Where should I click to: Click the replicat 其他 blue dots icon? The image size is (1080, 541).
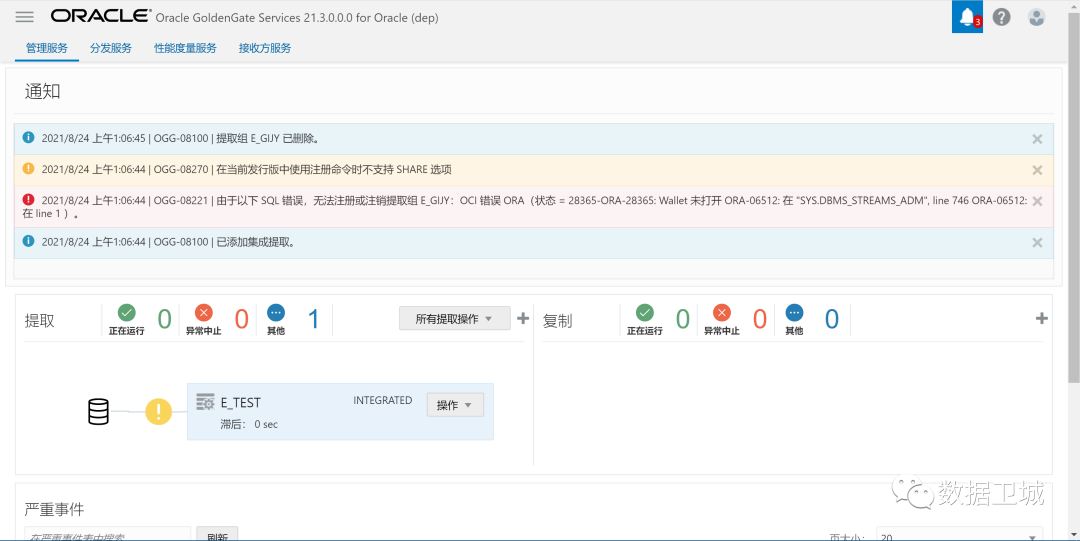794,314
